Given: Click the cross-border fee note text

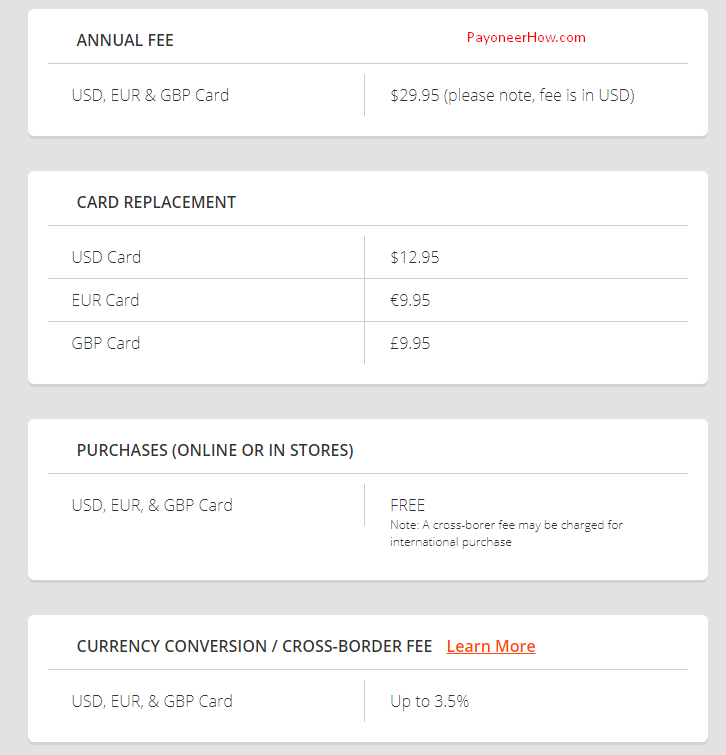Looking at the screenshot, I should pyautogui.click(x=506, y=525).
